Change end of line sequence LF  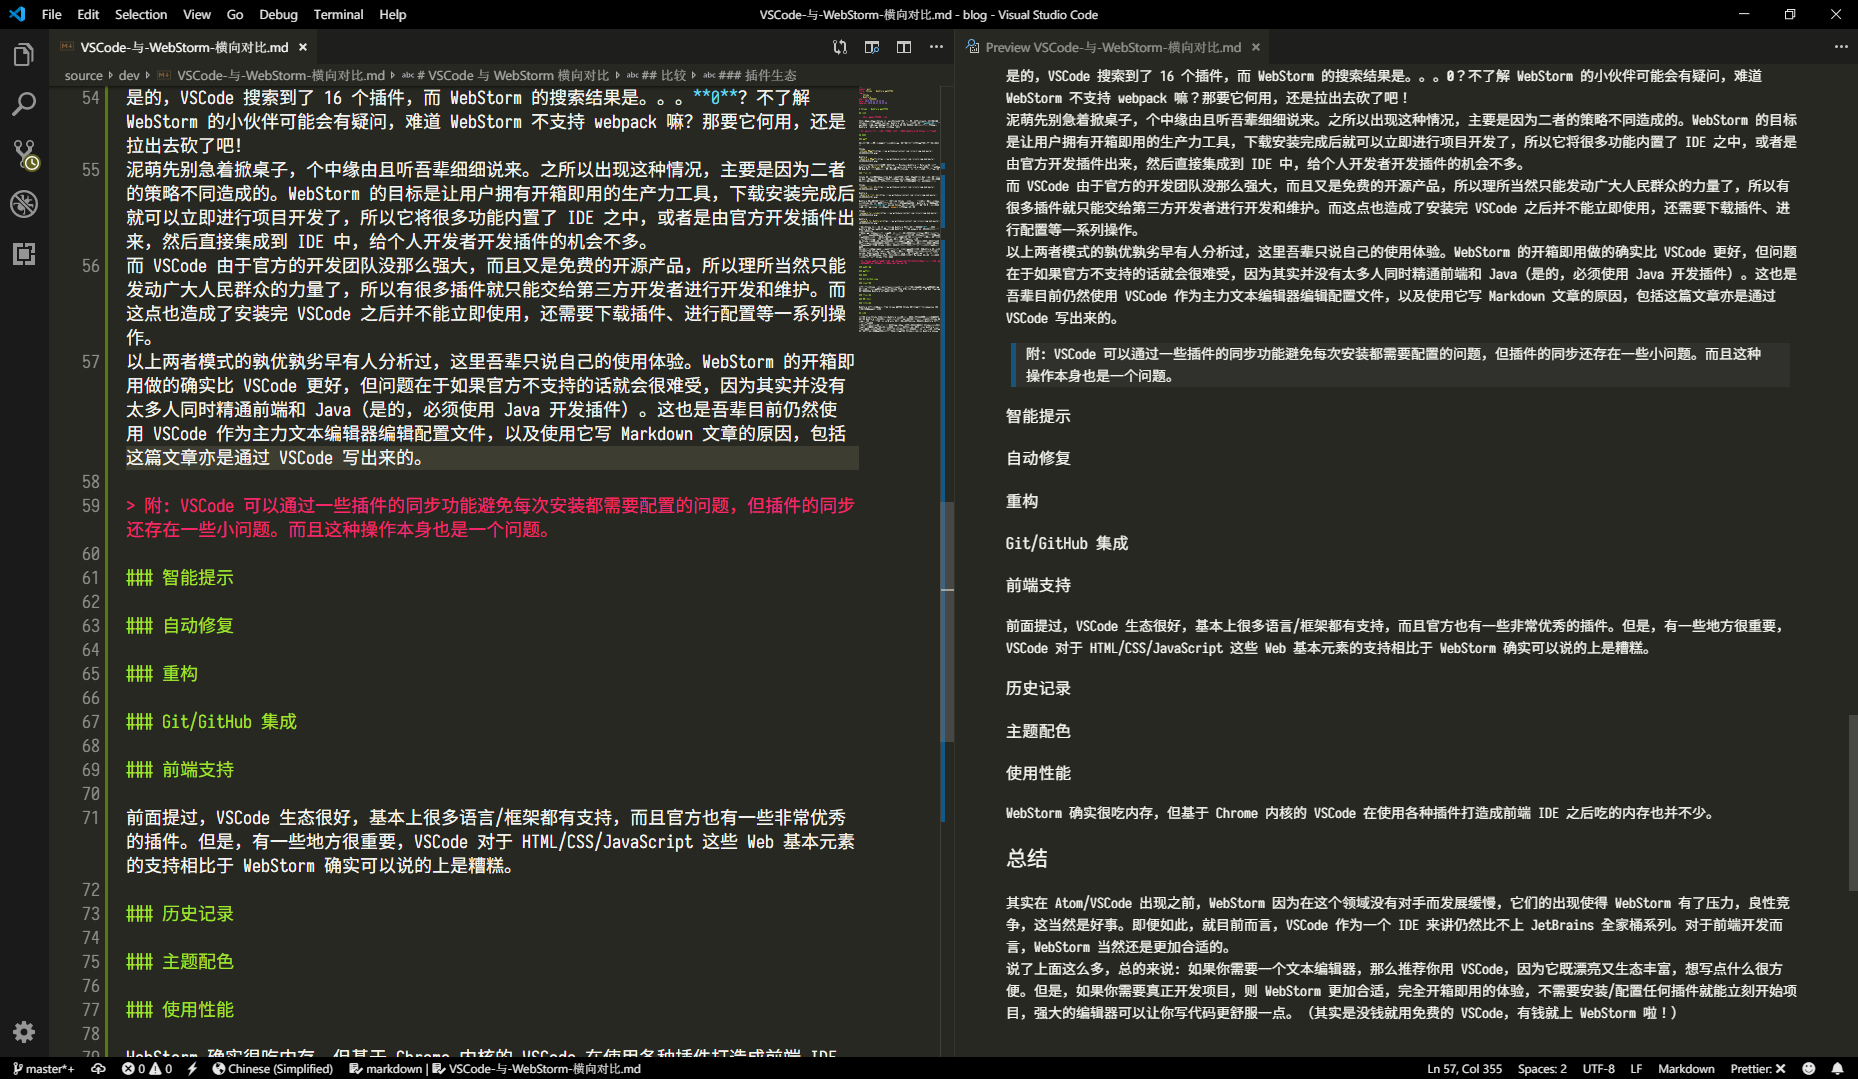click(x=1636, y=1068)
